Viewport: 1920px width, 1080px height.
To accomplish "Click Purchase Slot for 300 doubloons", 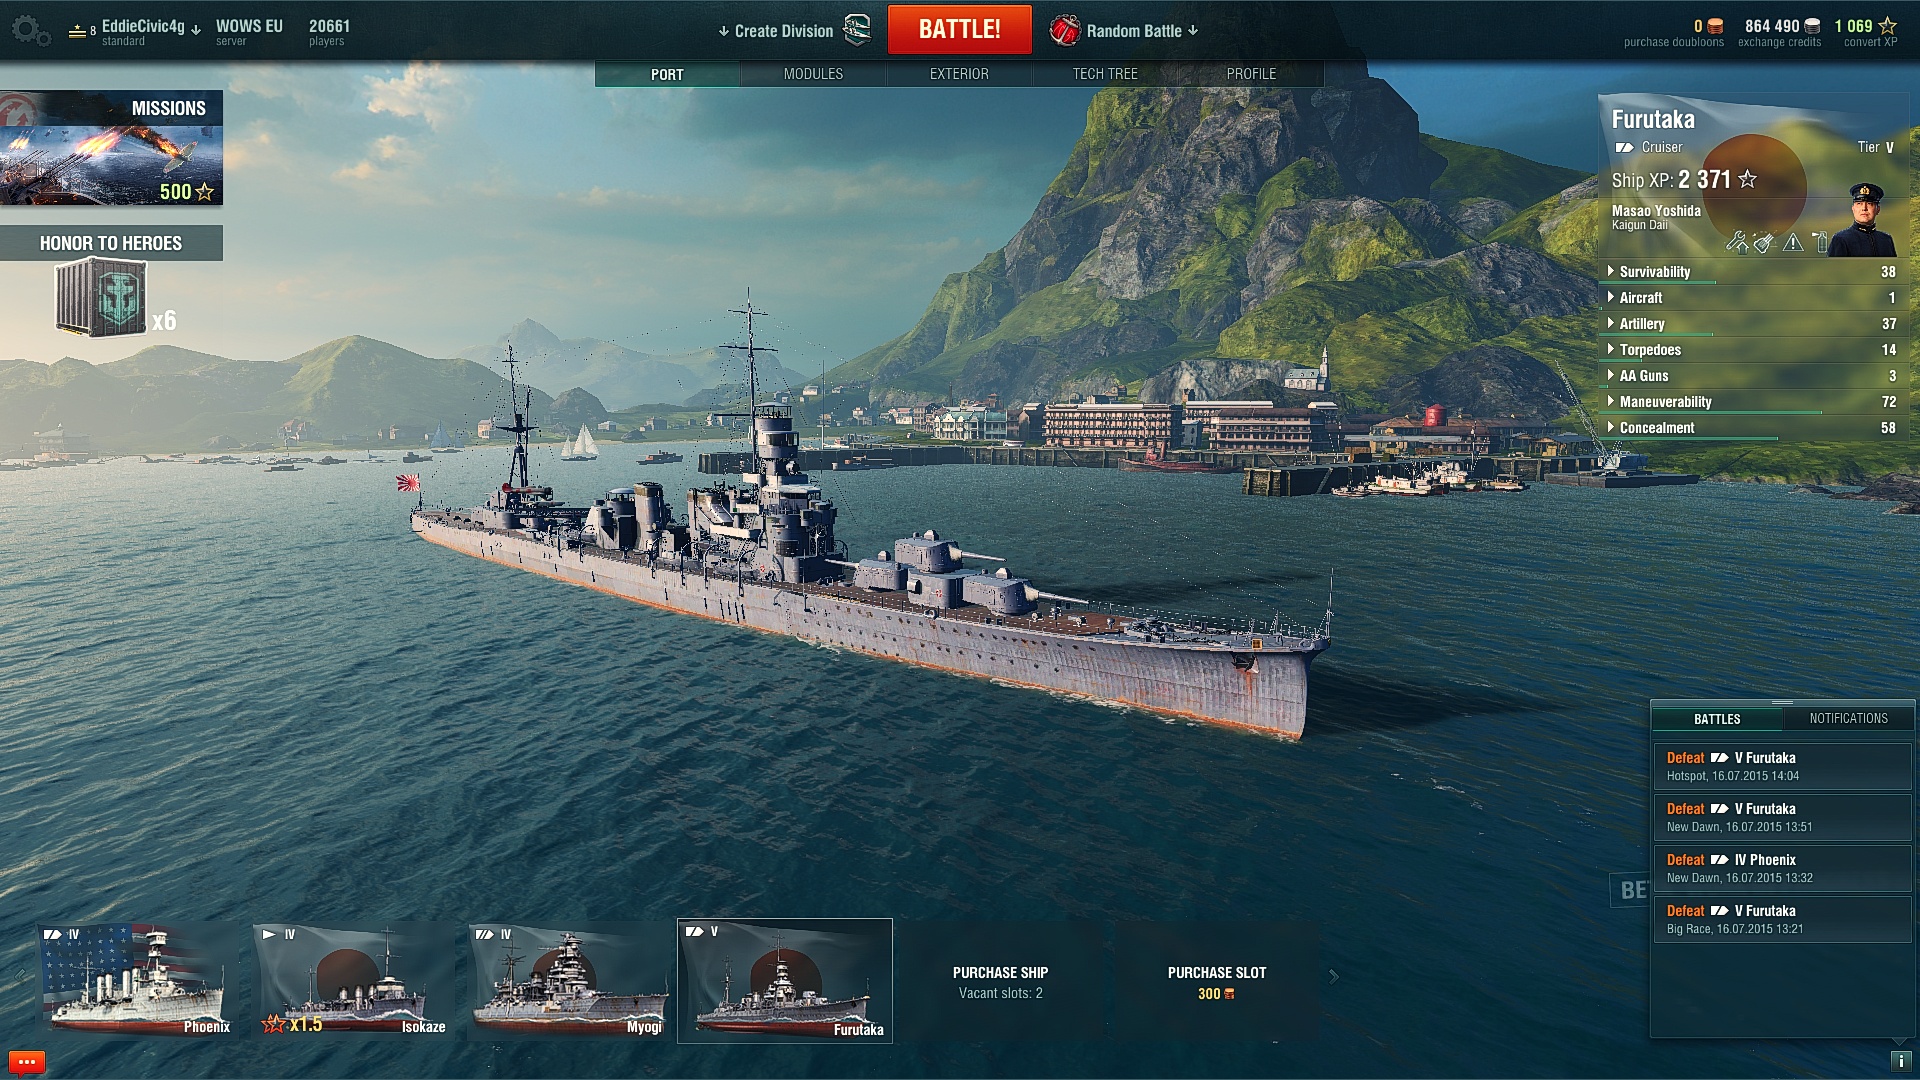I will pyautogui.click(x=1217, y=982).
